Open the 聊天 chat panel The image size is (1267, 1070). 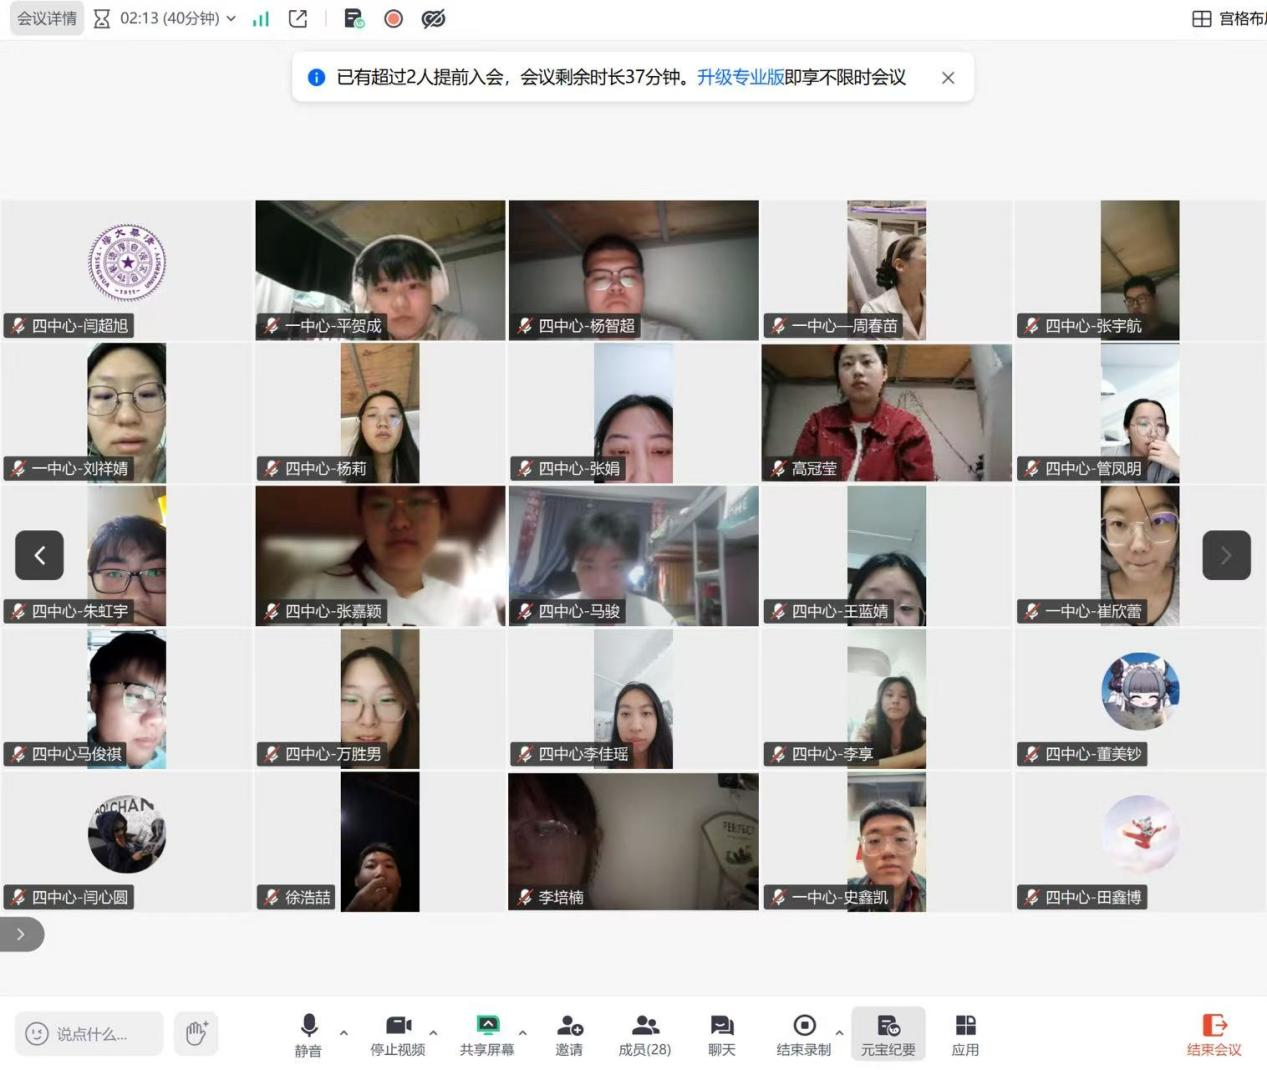click(x=721, y=1035)
